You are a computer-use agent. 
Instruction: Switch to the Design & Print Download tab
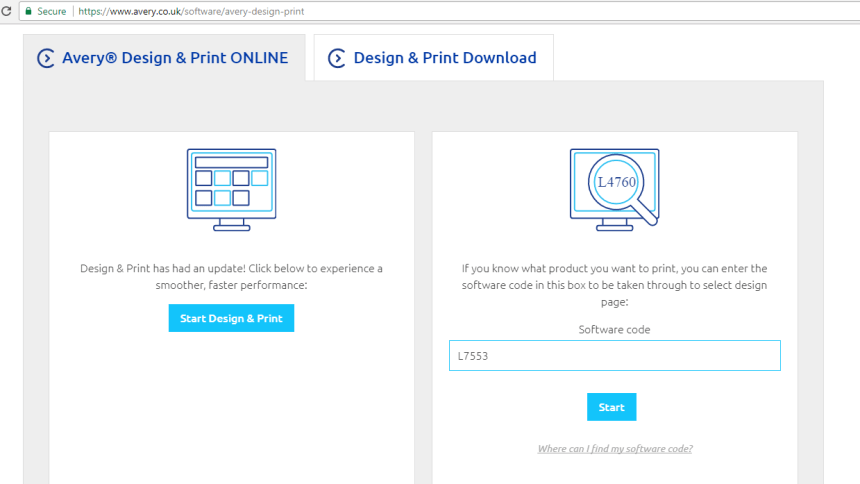433,58
